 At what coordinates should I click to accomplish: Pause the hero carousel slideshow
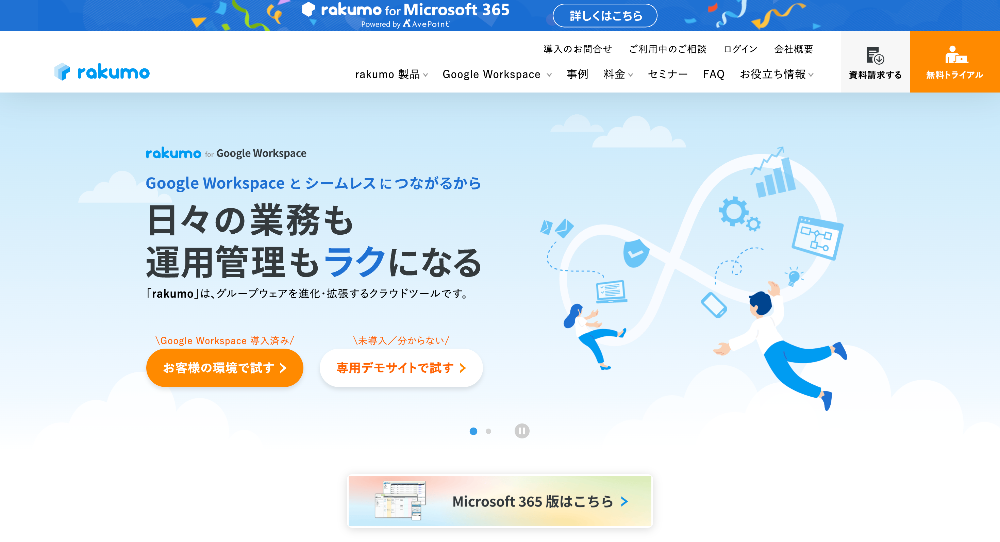coord(522,431)
